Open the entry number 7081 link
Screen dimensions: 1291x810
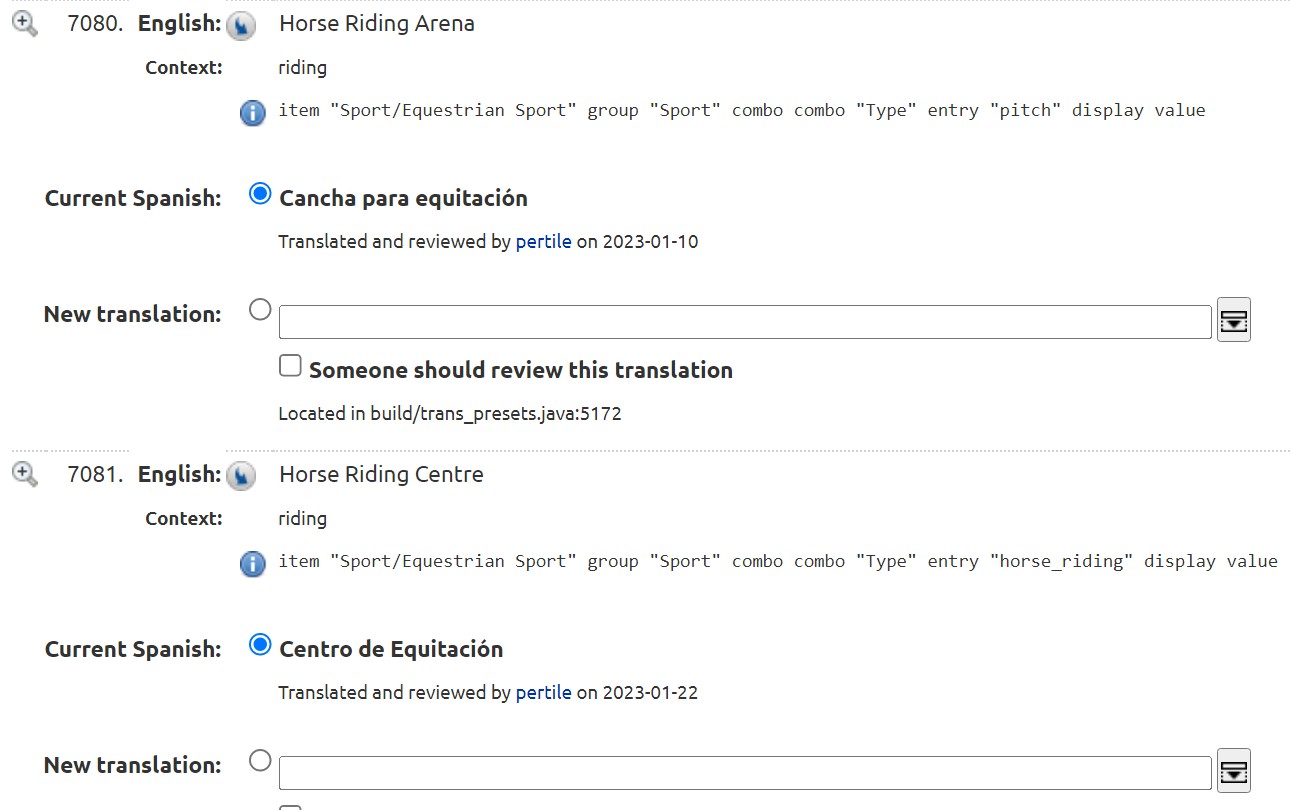(x=94, y=475)
